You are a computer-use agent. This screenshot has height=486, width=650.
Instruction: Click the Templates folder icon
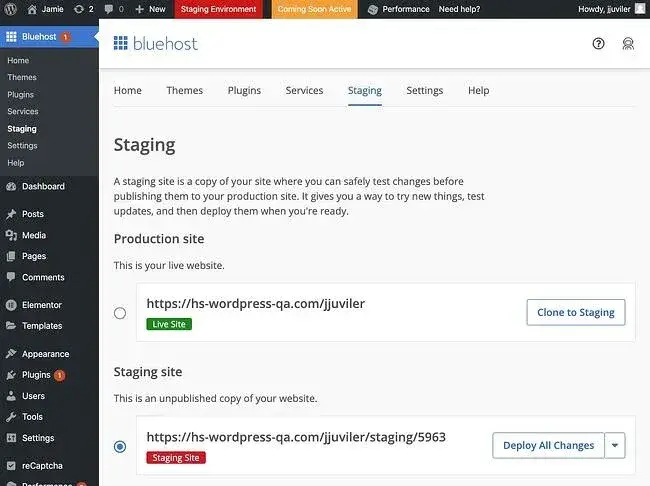[11, 326]
